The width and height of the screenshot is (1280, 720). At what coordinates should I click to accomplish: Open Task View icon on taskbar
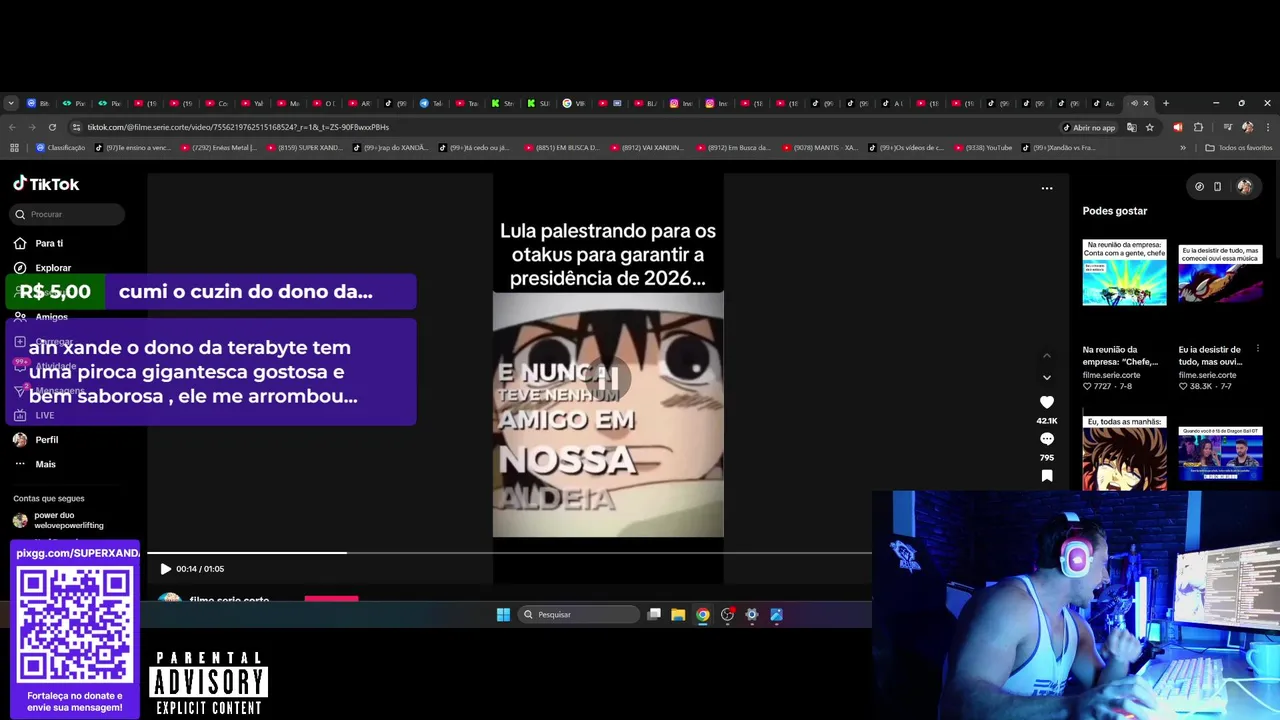coord(654,615)
